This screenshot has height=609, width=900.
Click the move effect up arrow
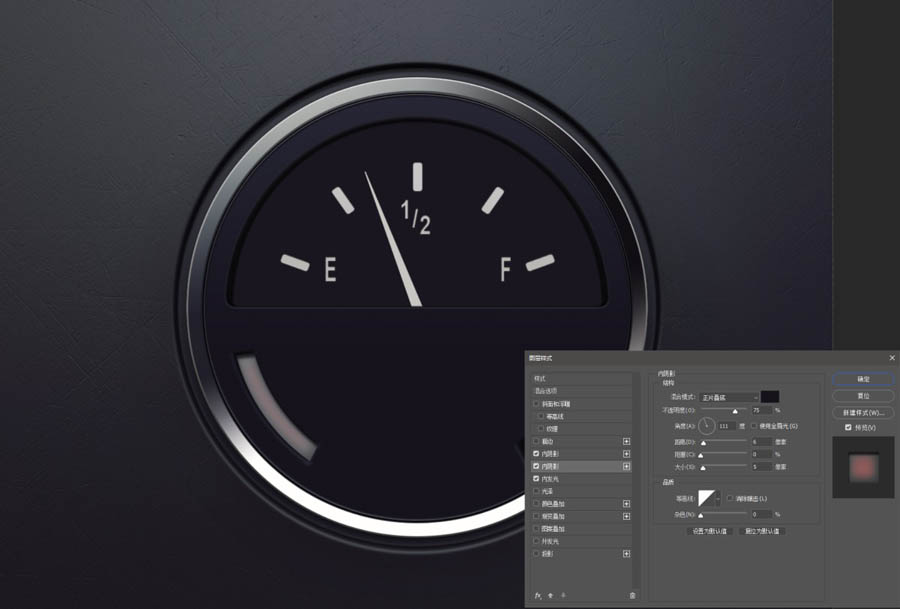pyautogui.click(x=550, y=596)
